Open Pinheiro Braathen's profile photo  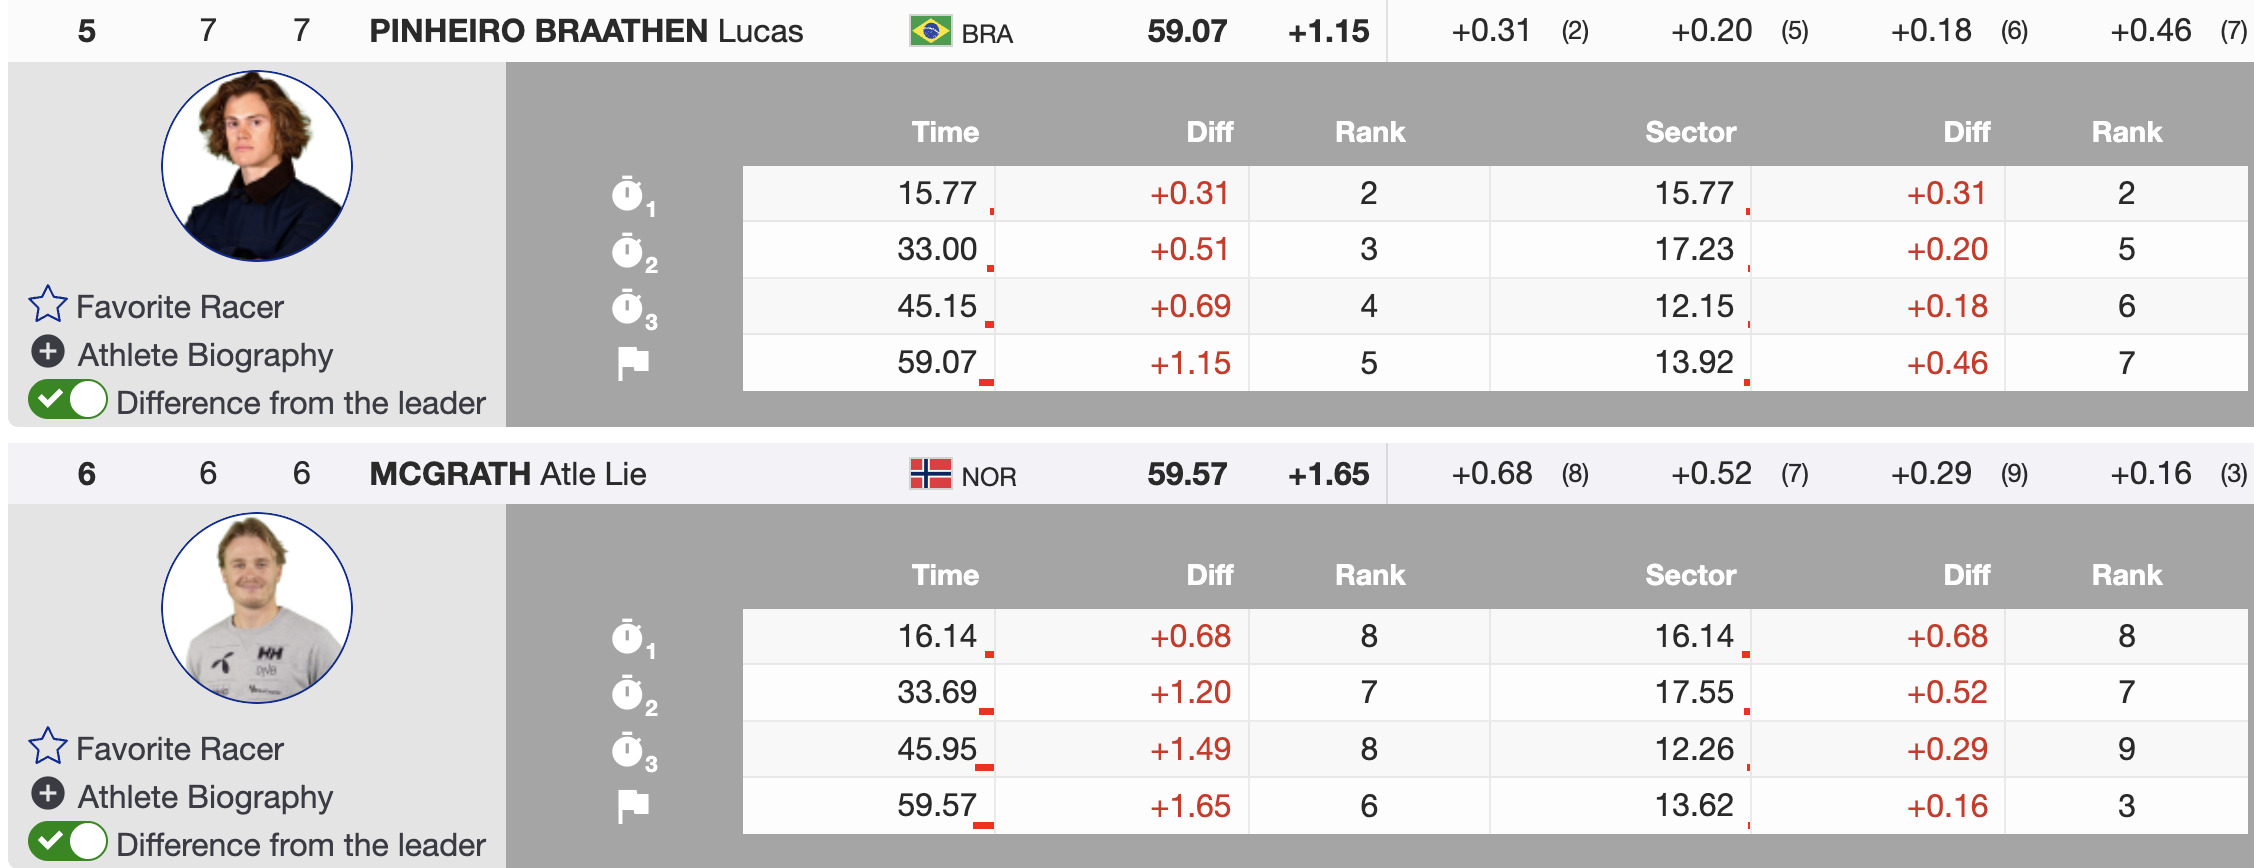[257, 166]
